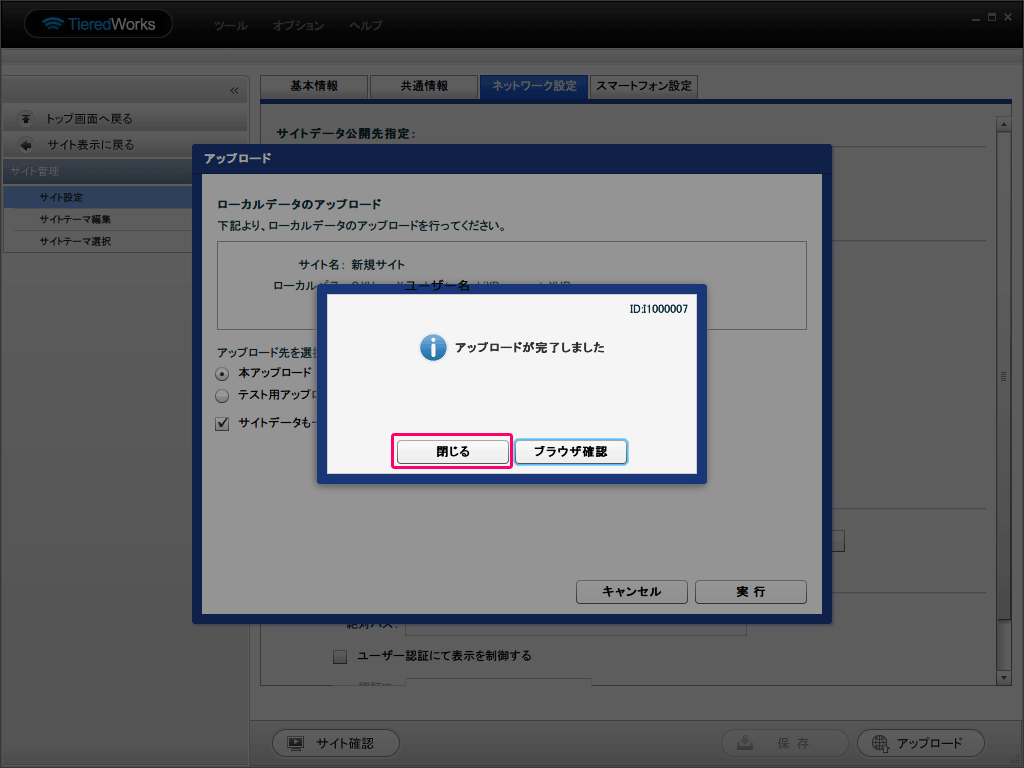1024x768 pixels.
Task: Click the home icon beside トップ画面へ戻る
Action: click(26, 119)
